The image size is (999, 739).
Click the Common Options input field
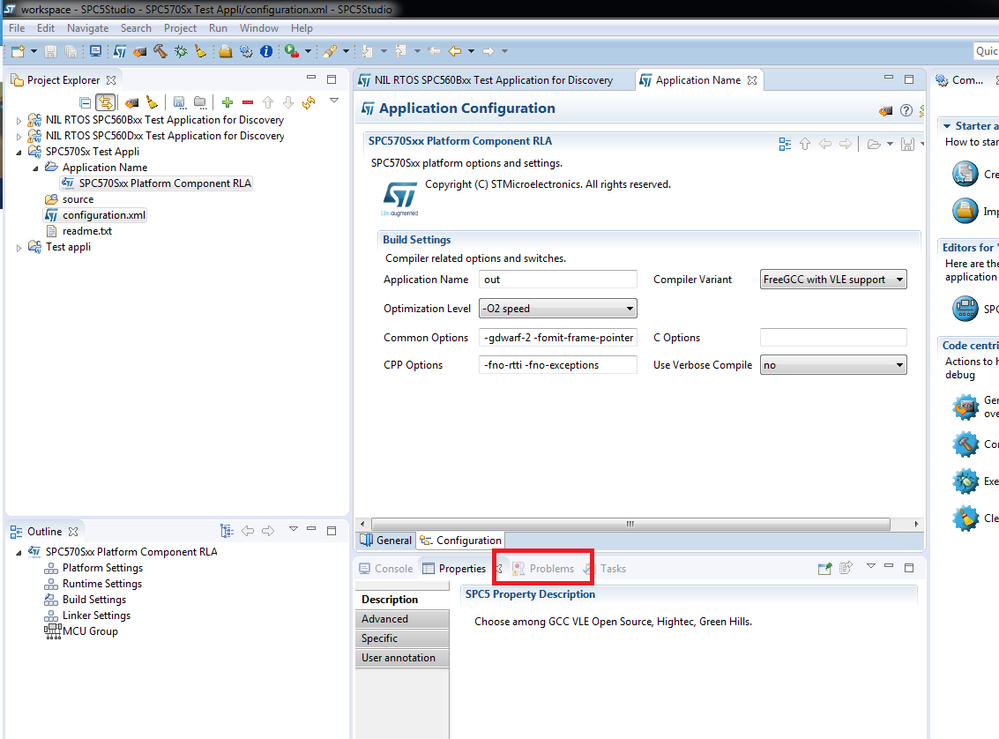pyautogui.click(x=558, y=338)
